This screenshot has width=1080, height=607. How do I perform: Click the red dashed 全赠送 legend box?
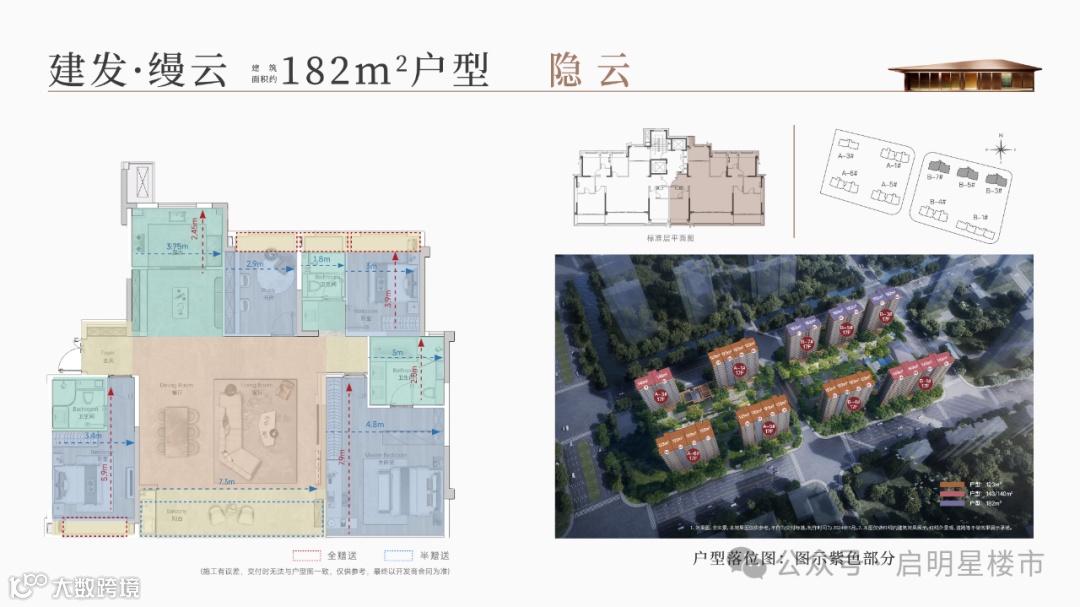[x=307, y=555]
